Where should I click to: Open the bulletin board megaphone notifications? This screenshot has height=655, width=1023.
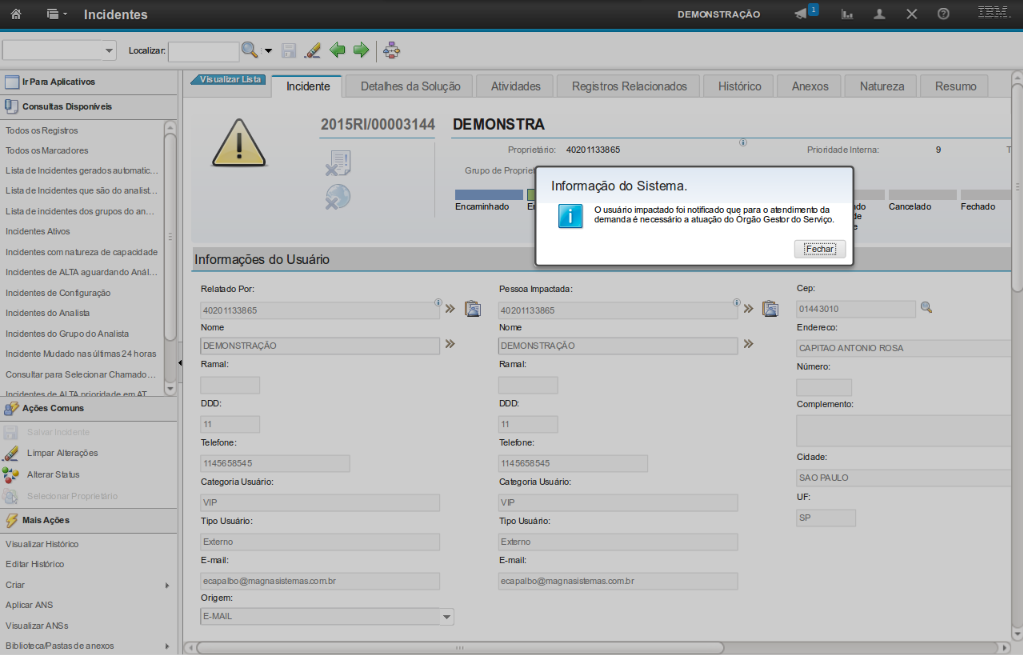801,14
